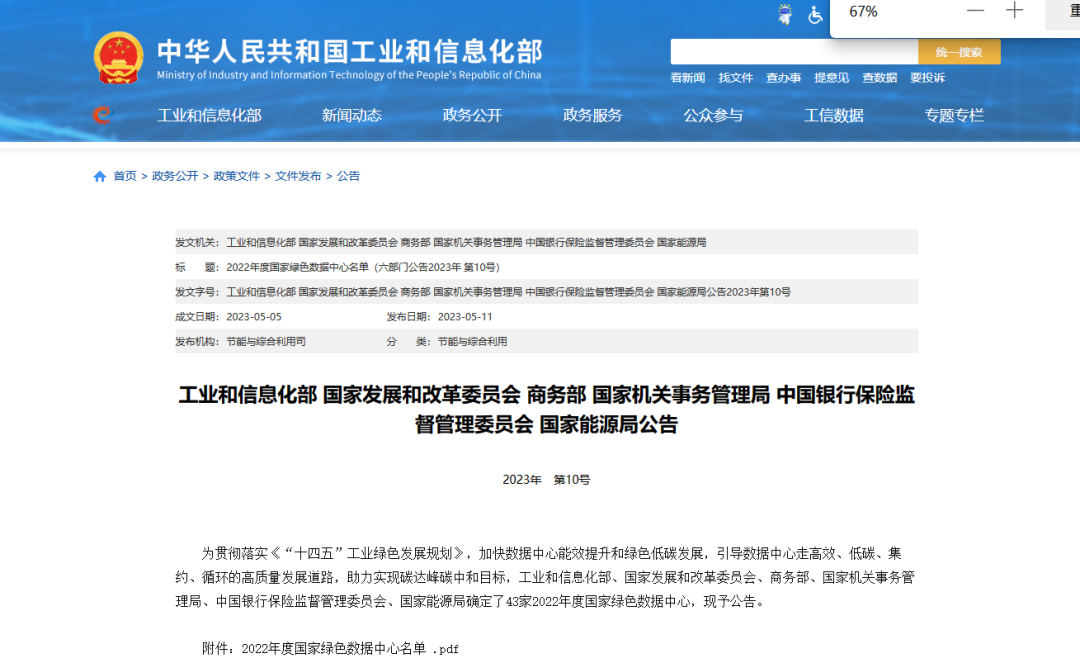Click the national emblem logo

[118, 58]
